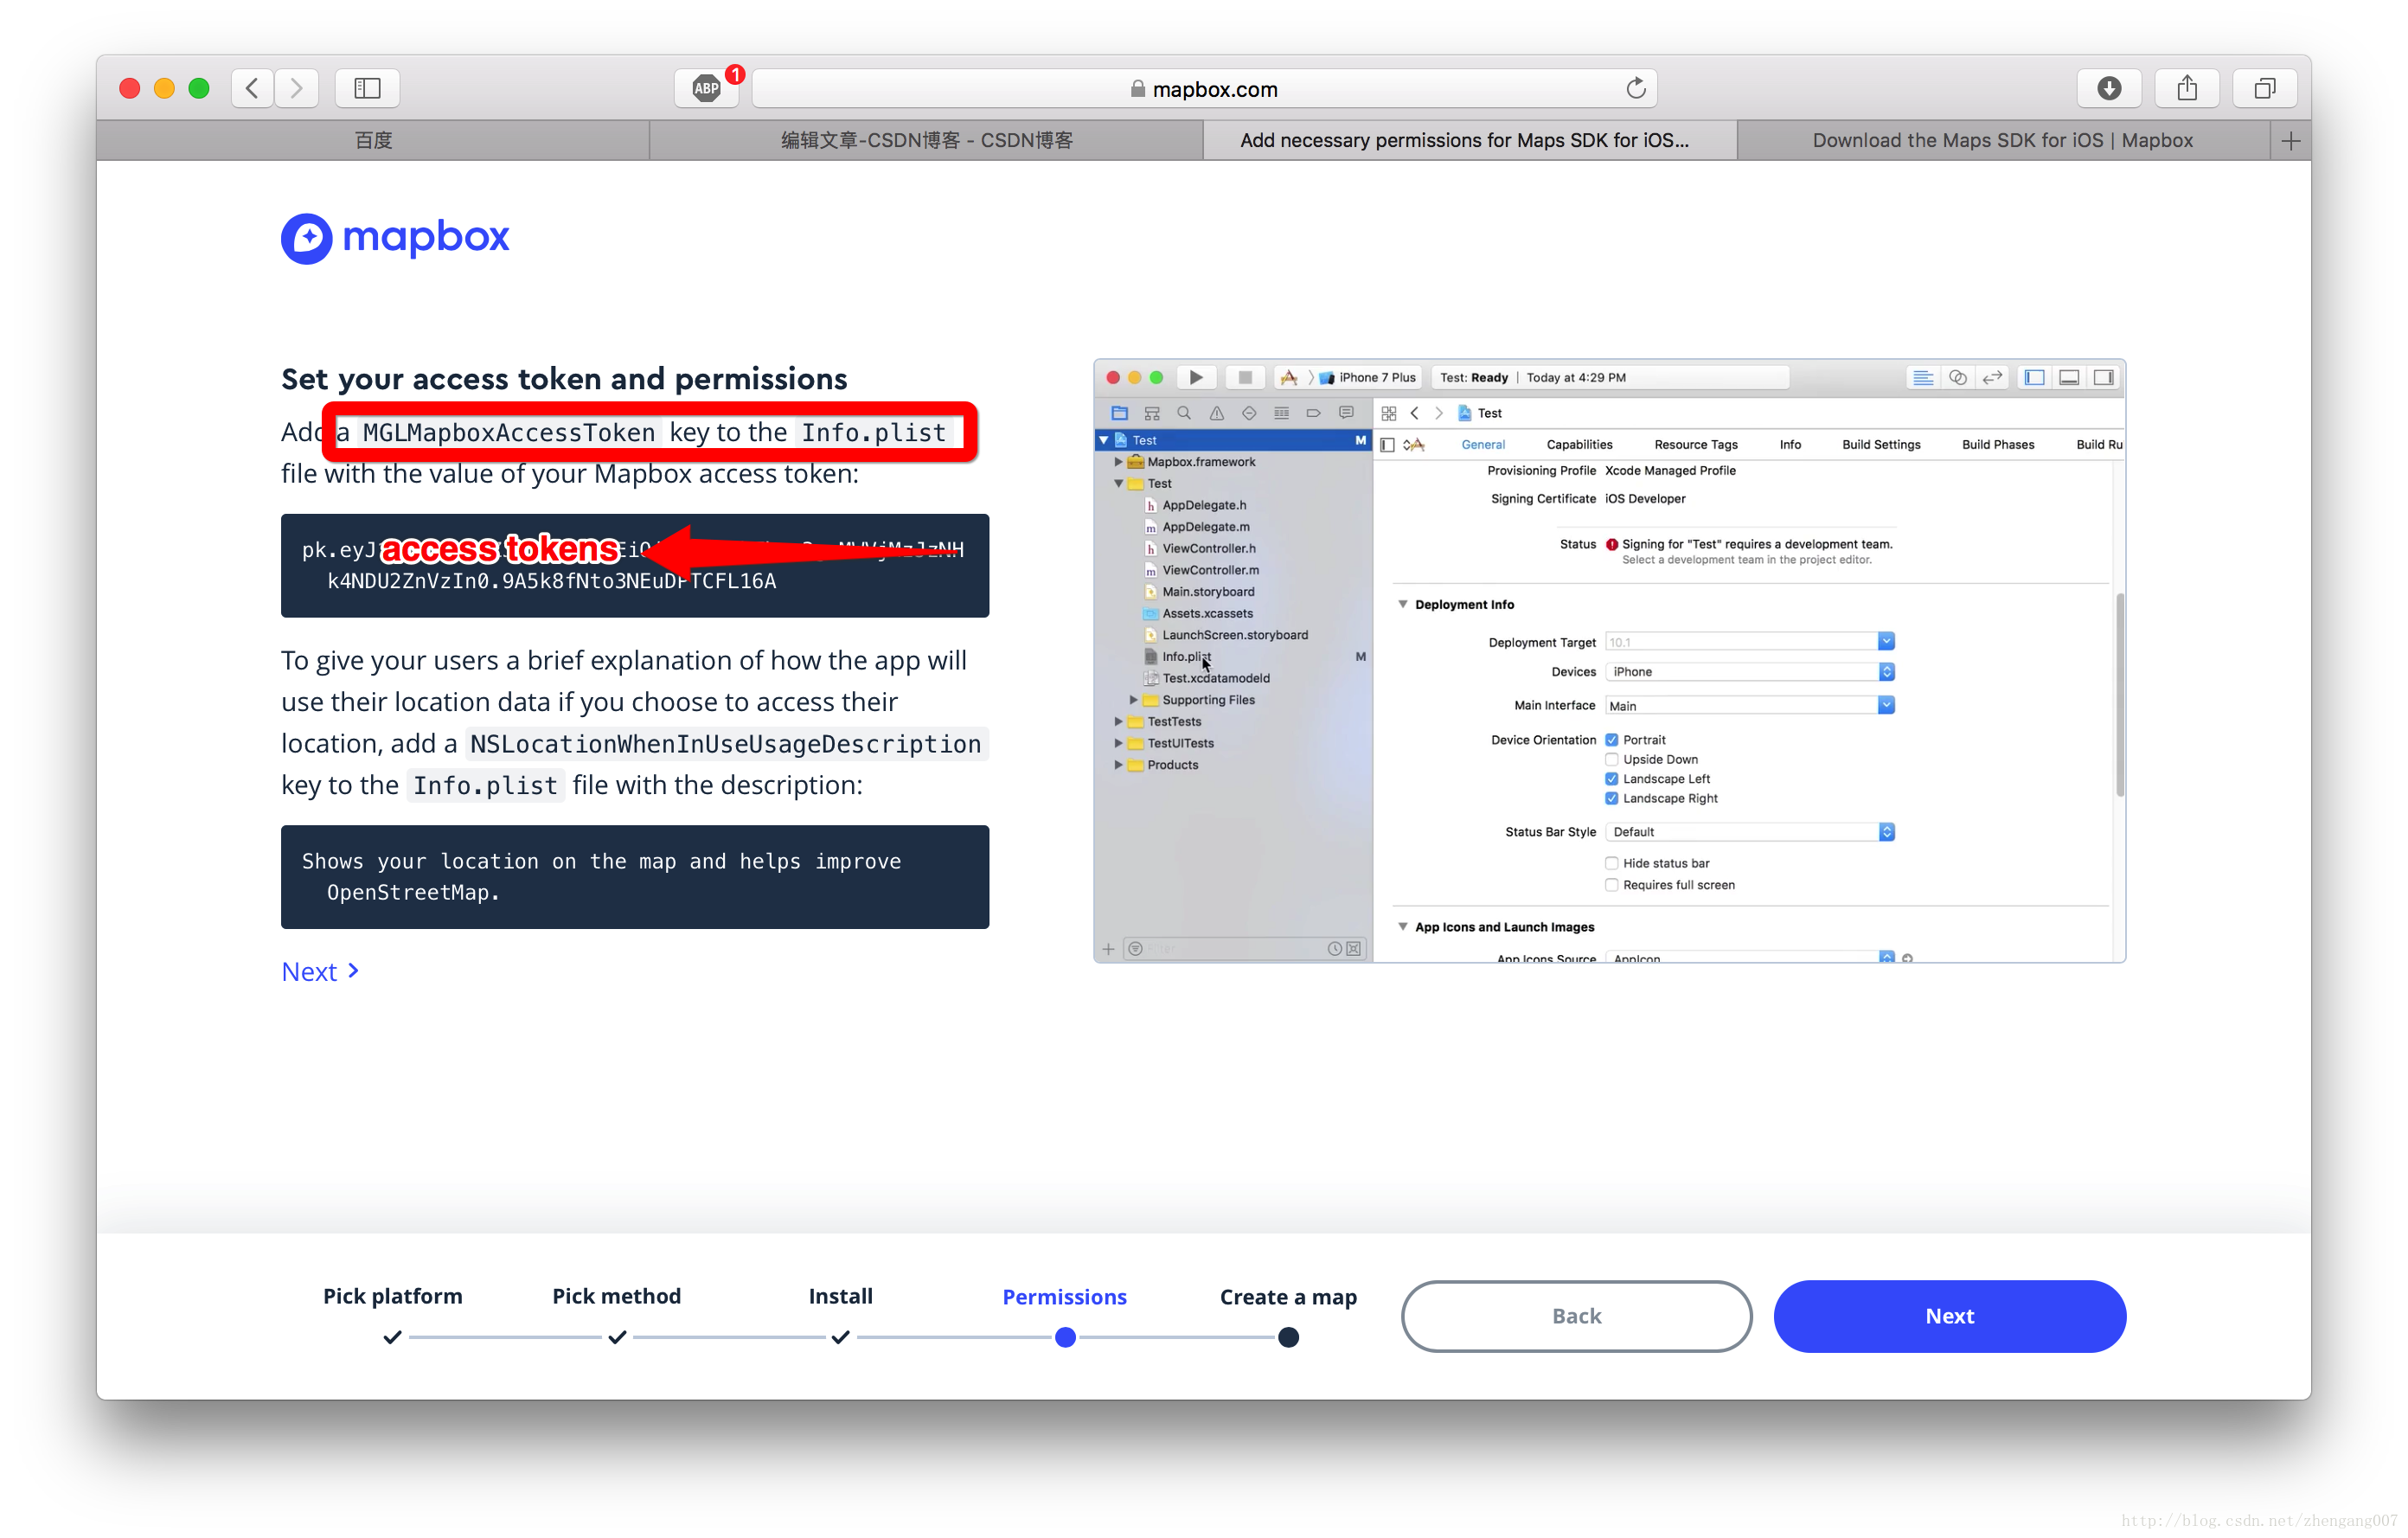2408x1538 pixels.
Task: Click the blue Next button
Action: click(1949, 1316)
